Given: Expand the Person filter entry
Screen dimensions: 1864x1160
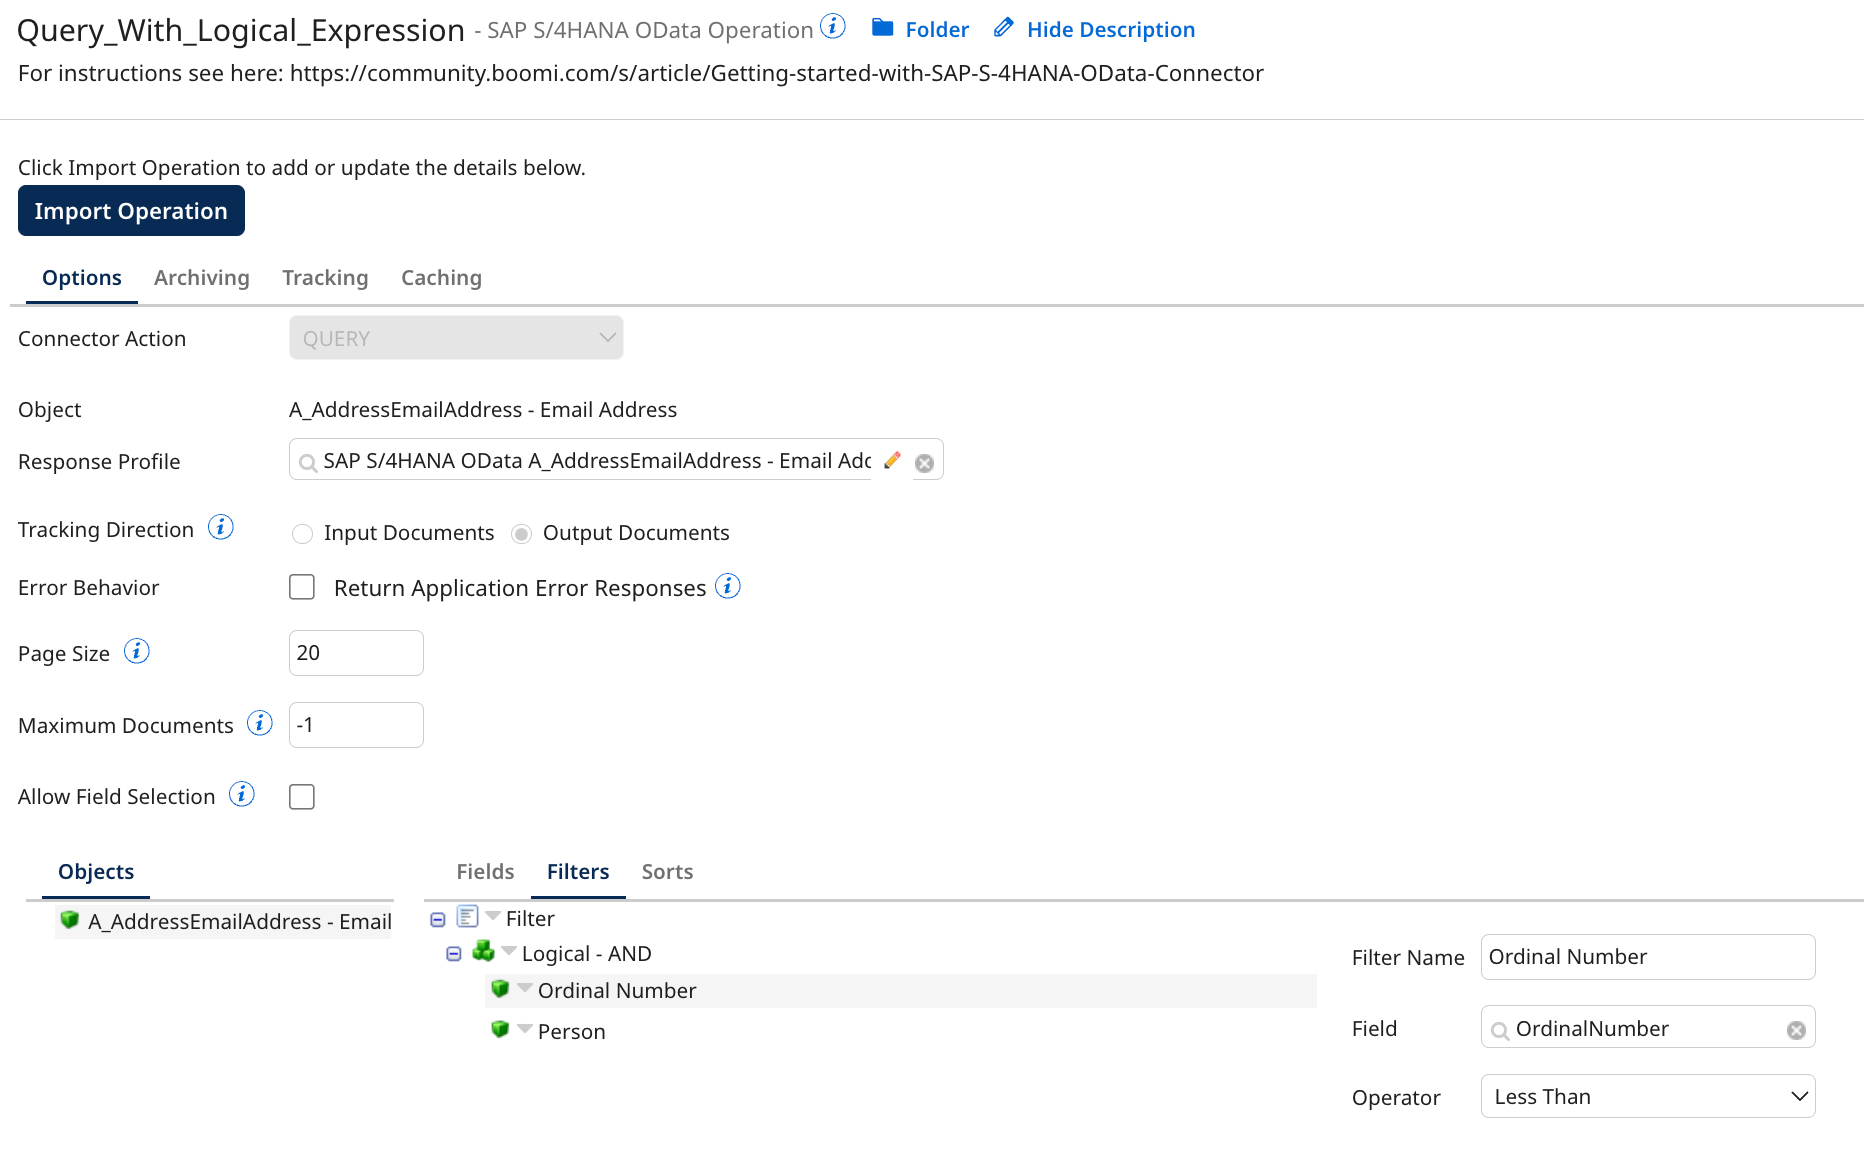Looking at the screenshot, I should tap(524, 1029).
